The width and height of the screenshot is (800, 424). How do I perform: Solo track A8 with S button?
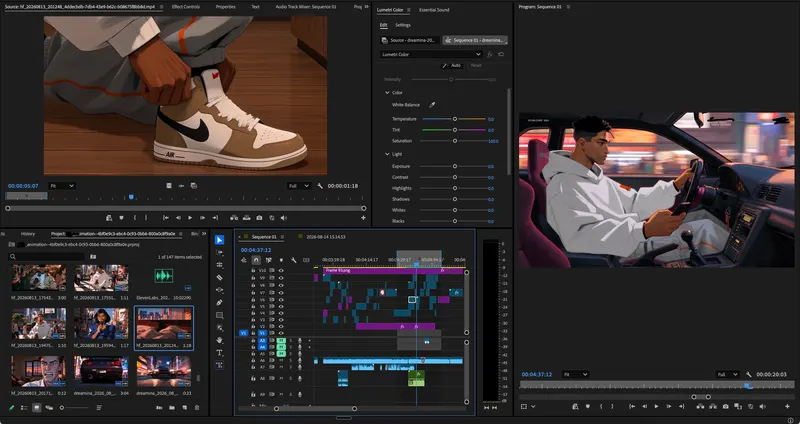[291, 379]
